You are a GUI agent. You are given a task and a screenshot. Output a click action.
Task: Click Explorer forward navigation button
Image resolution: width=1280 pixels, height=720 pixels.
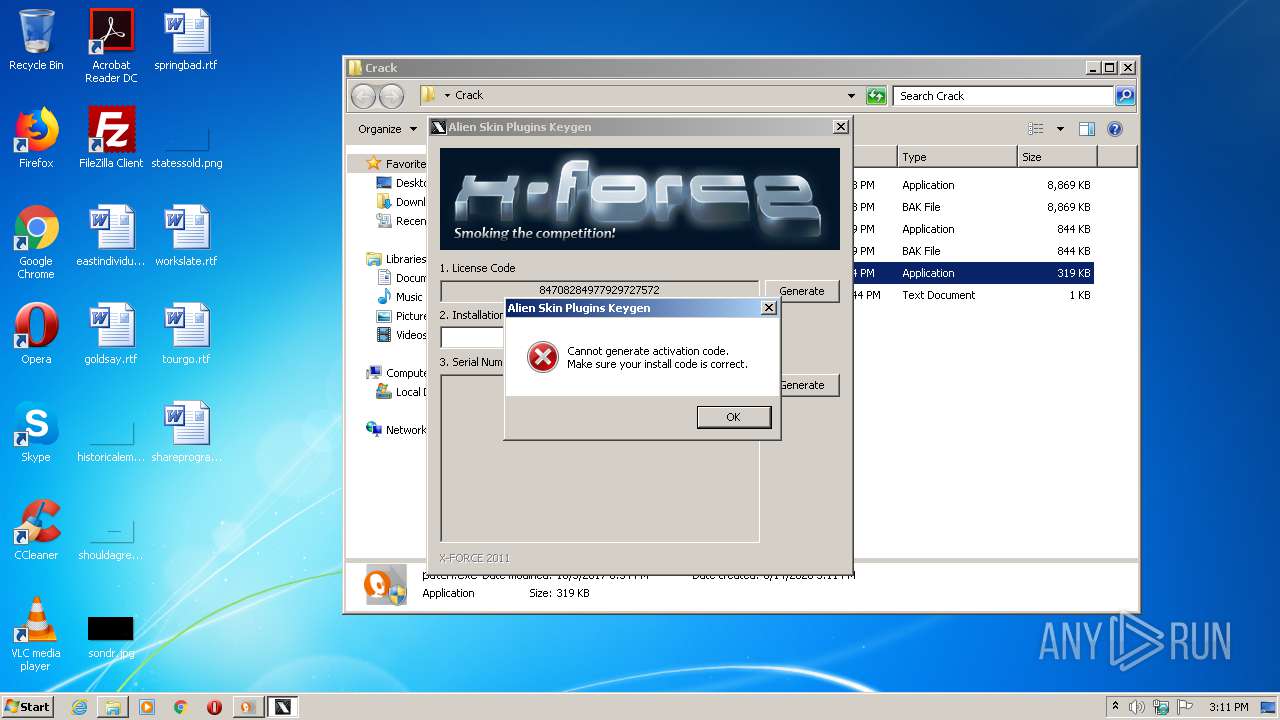(392, 96)
